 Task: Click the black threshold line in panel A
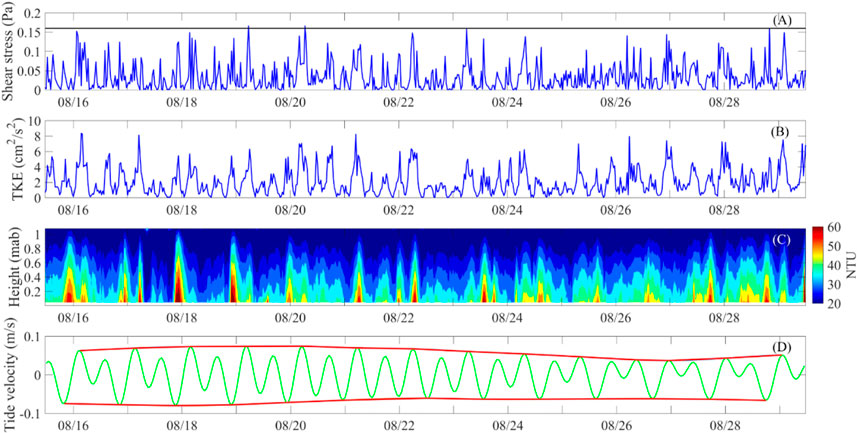pyautogui.click(x=425, y=28)
